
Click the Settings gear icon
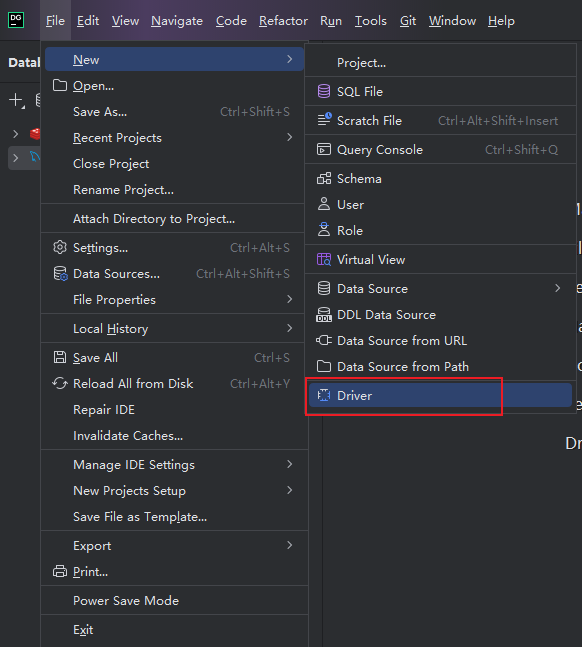point(60,247)
